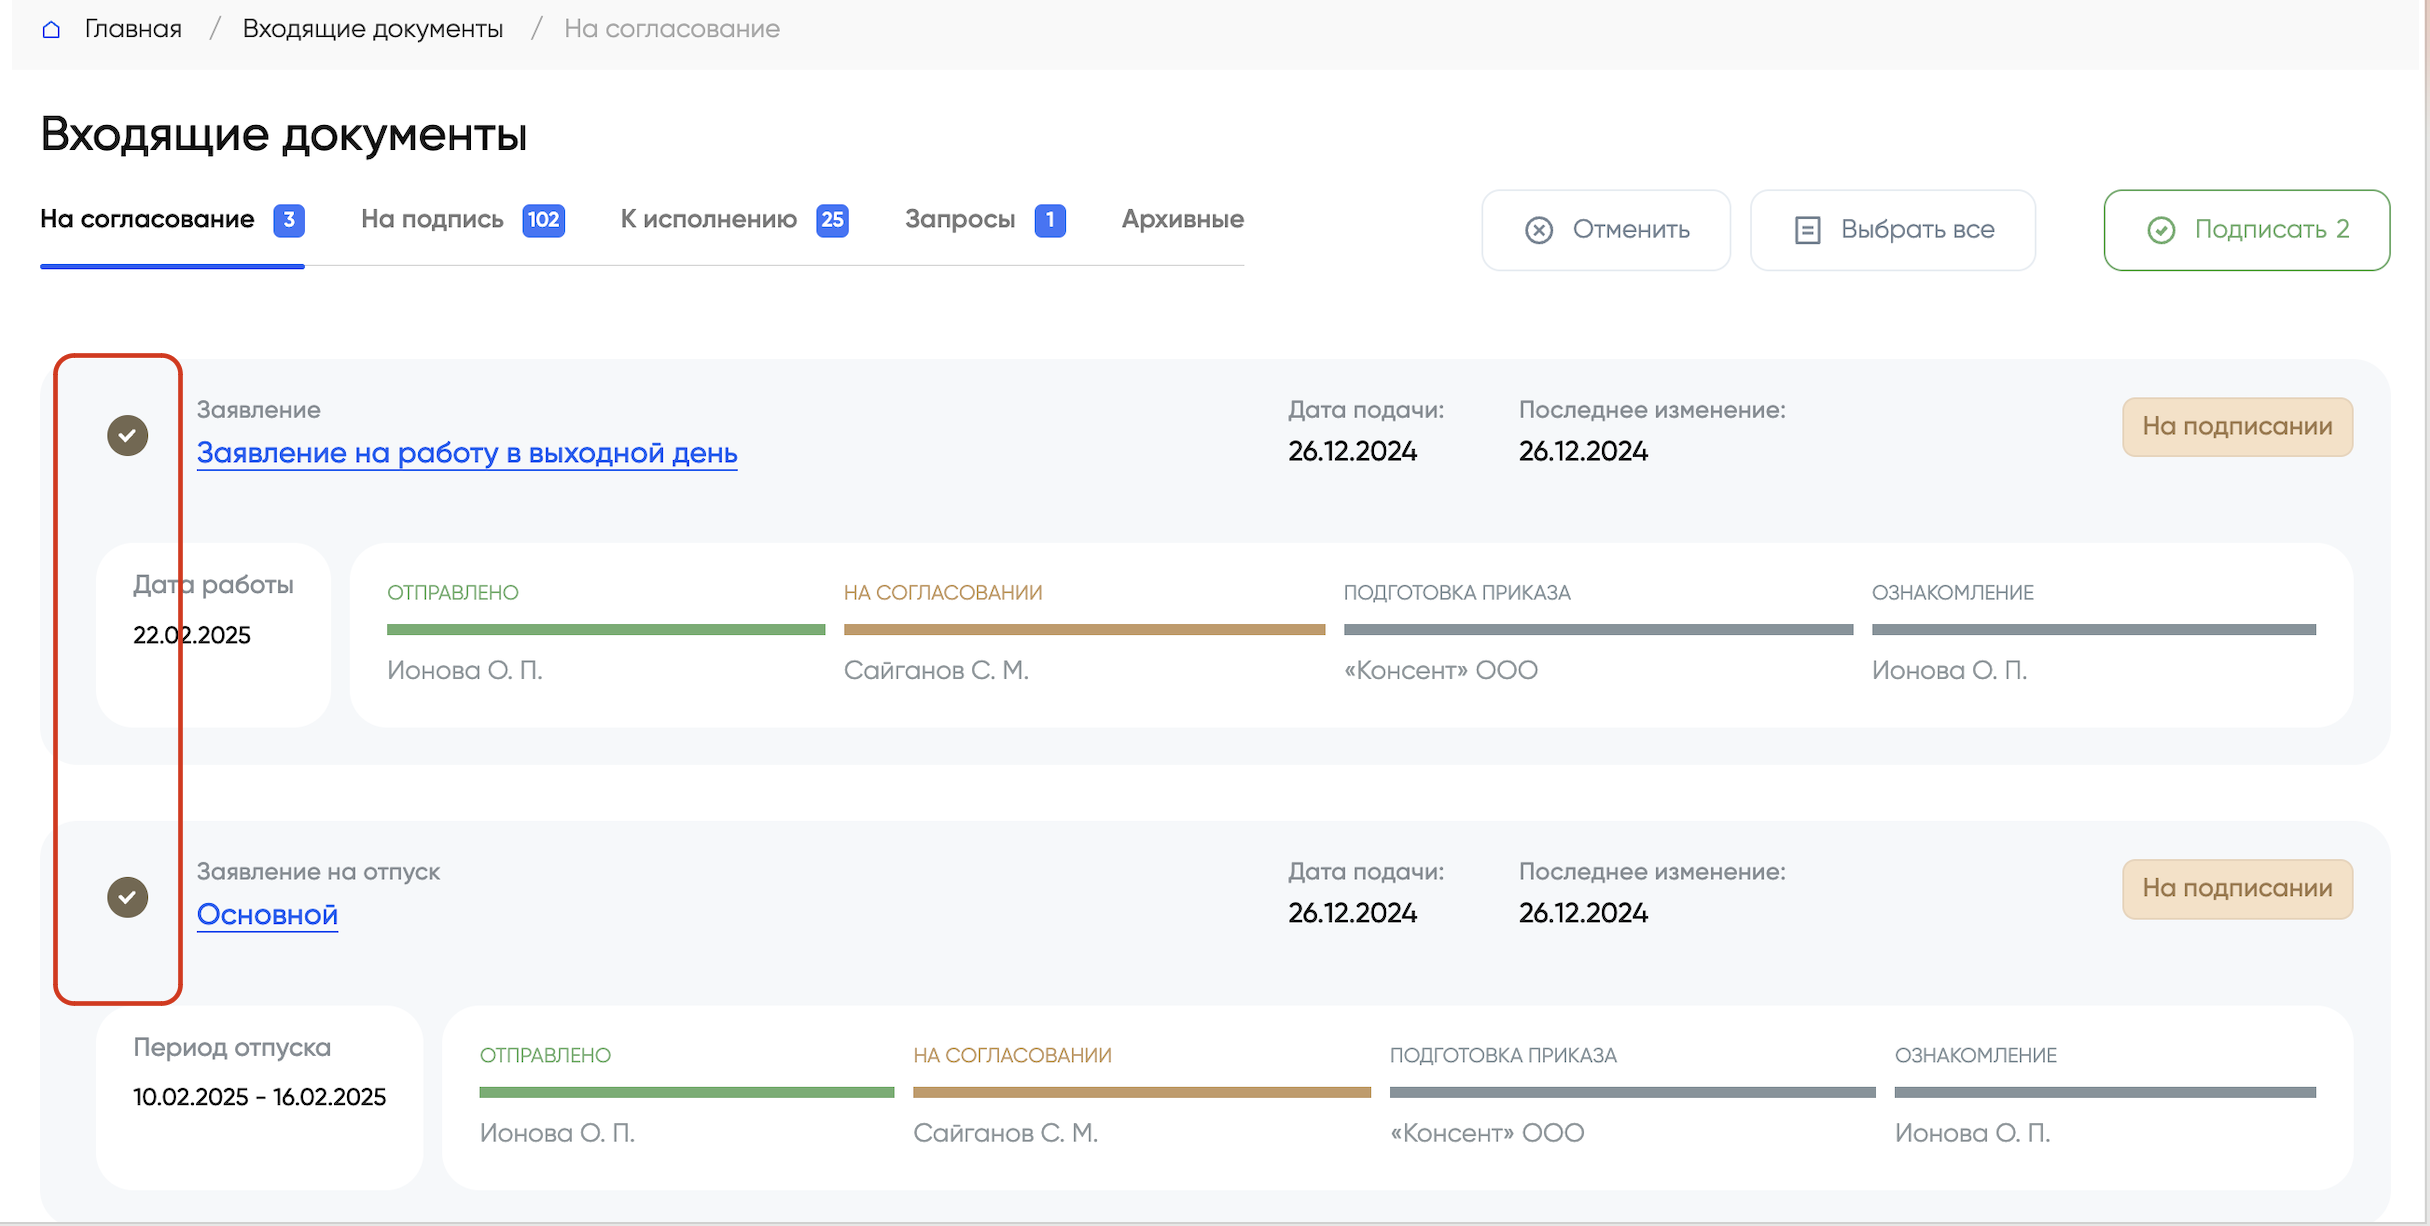Uncheck the weekend work application checkbox
The image size is (2430, 1226).
click(x=128, y=435)
